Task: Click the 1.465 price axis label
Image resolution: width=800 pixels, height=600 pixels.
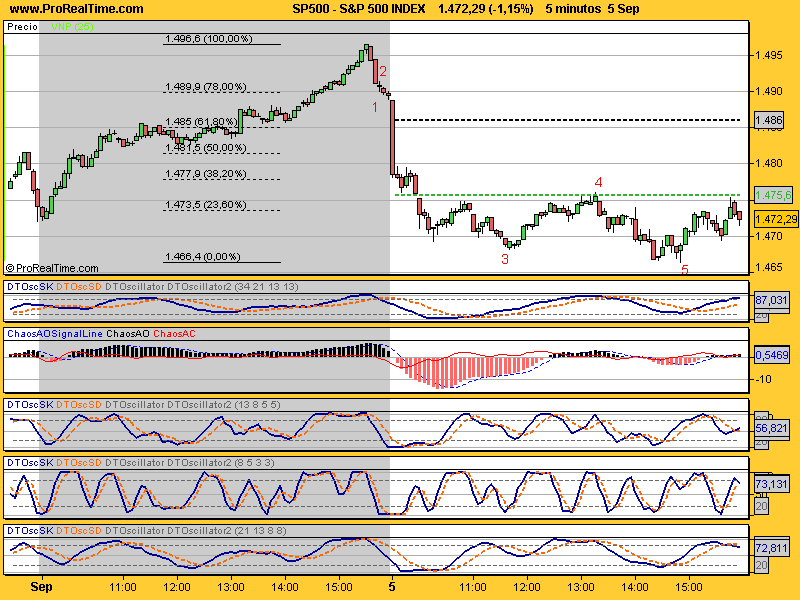Action: tap(768, 267)
